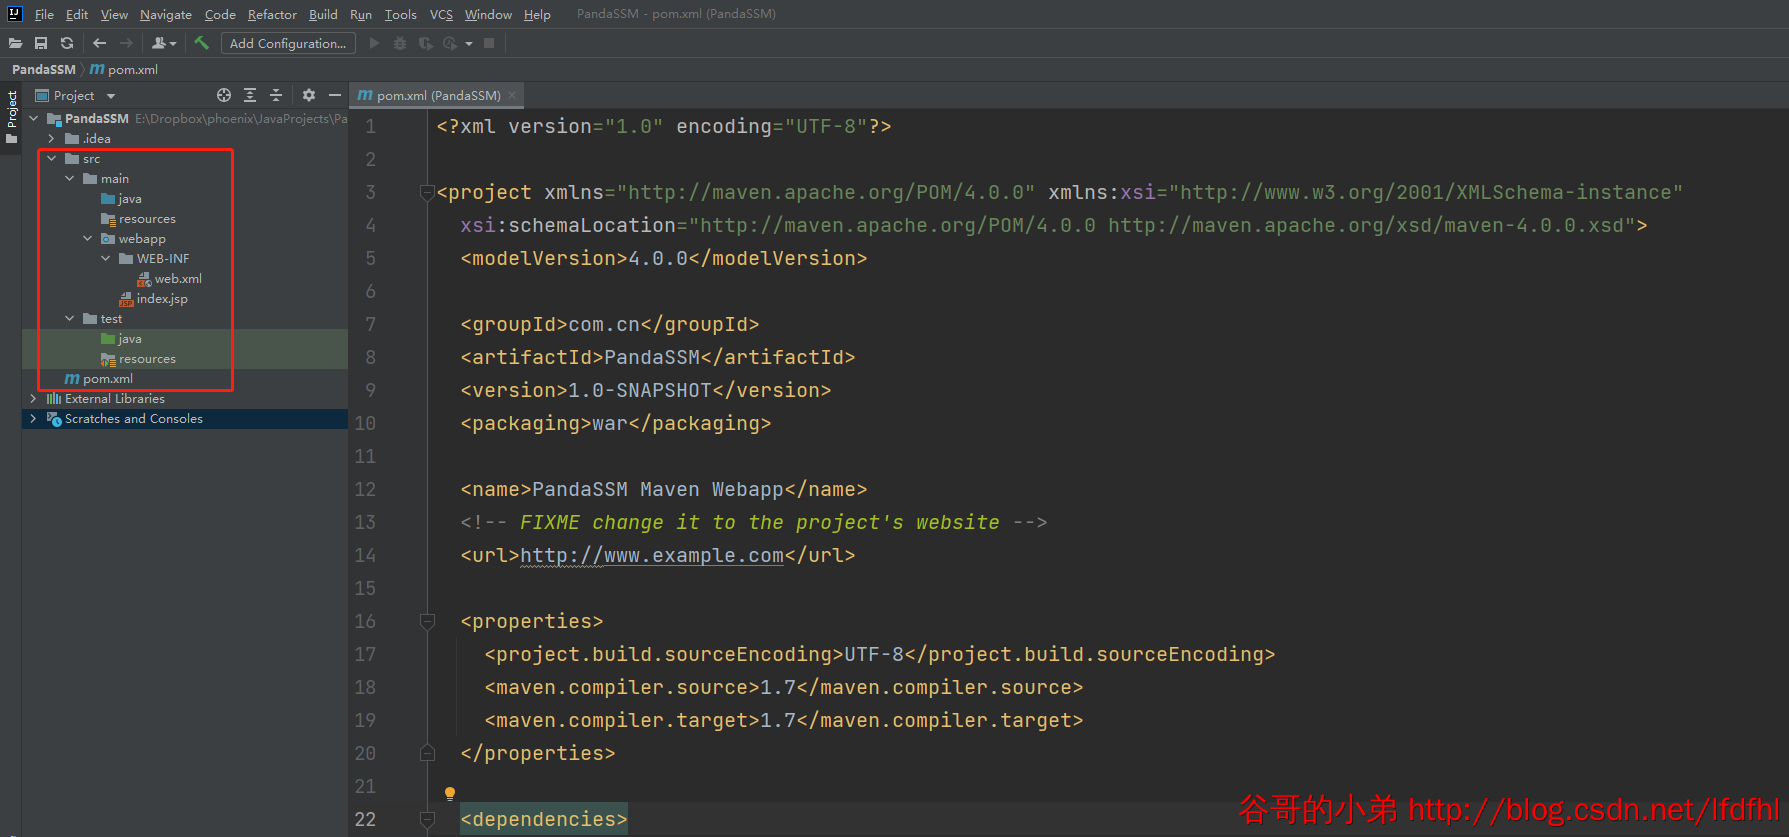Expand Scratches and Consoles node

tap(33, 418)
